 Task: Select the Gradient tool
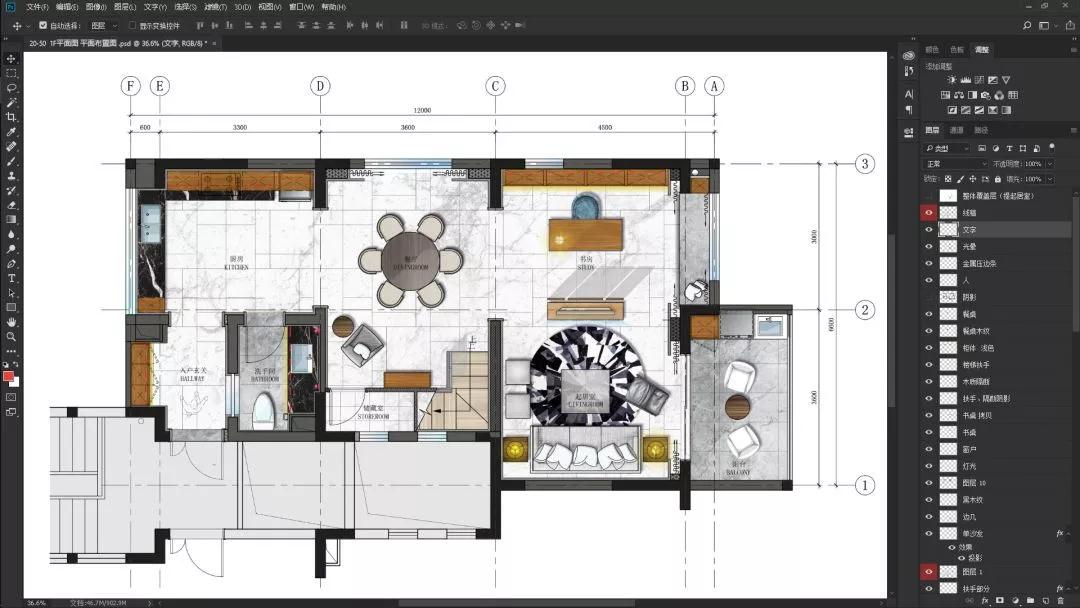click(11, 220)
